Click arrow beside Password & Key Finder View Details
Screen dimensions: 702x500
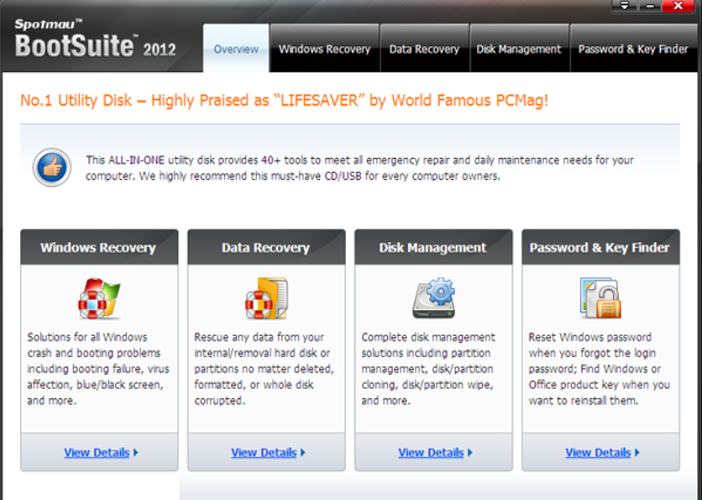tap(637, 453)
